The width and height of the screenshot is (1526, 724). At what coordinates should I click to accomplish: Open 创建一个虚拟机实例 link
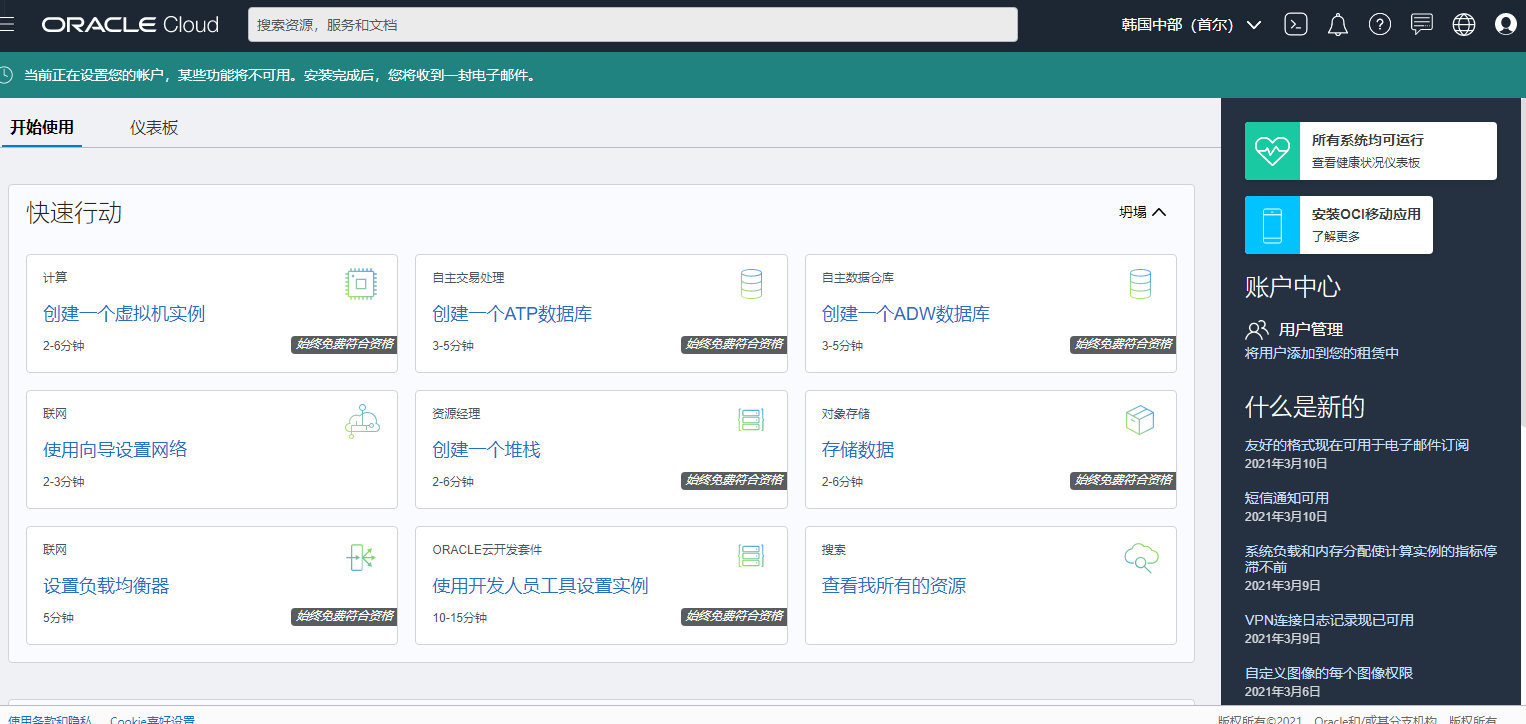(124, 314)
